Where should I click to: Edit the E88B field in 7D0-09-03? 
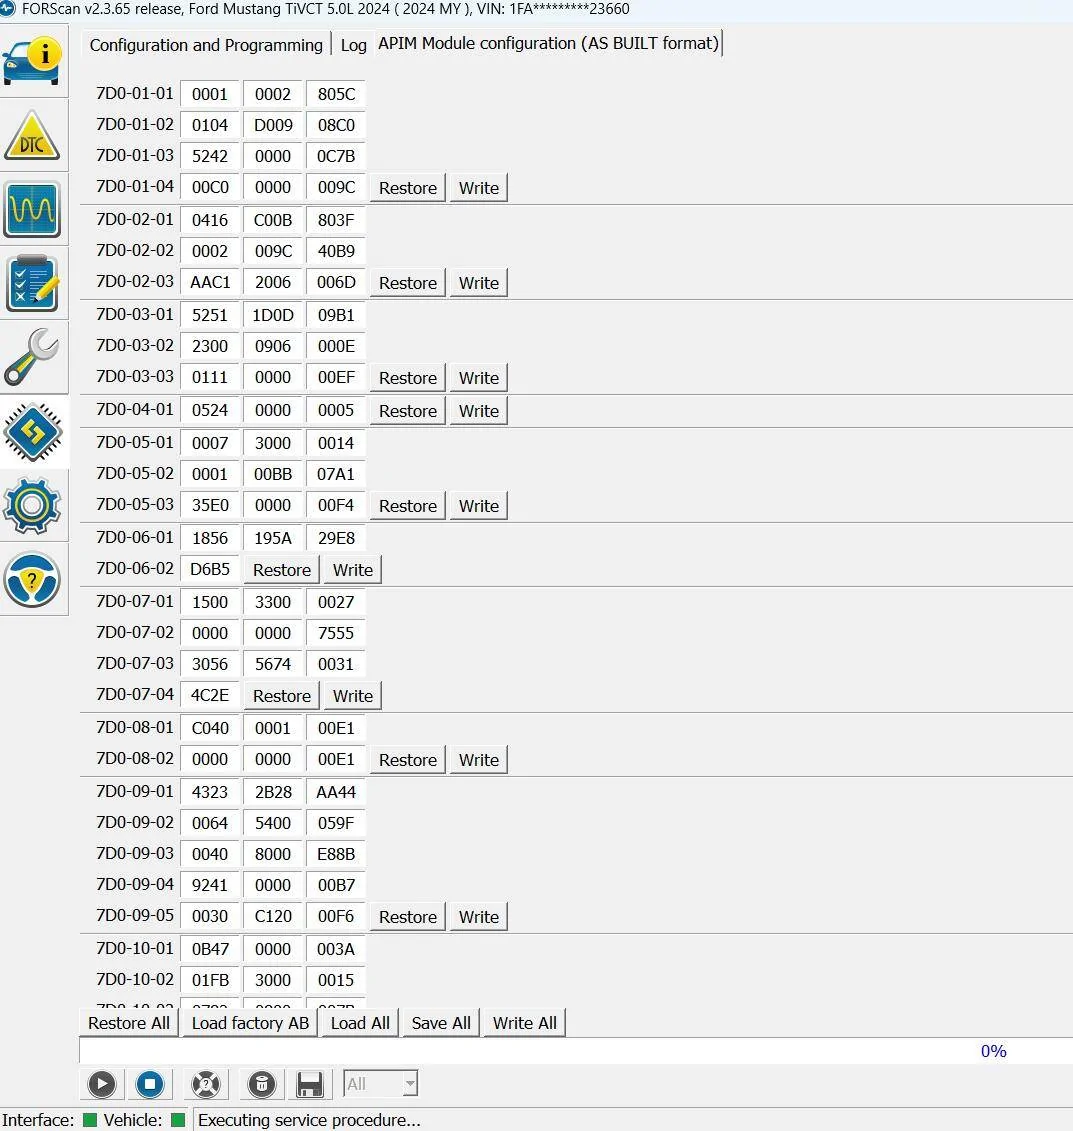point(336,854)
